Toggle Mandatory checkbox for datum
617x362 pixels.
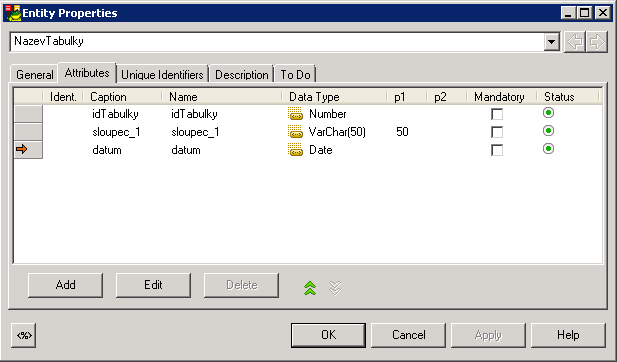(x=497, y=150)
